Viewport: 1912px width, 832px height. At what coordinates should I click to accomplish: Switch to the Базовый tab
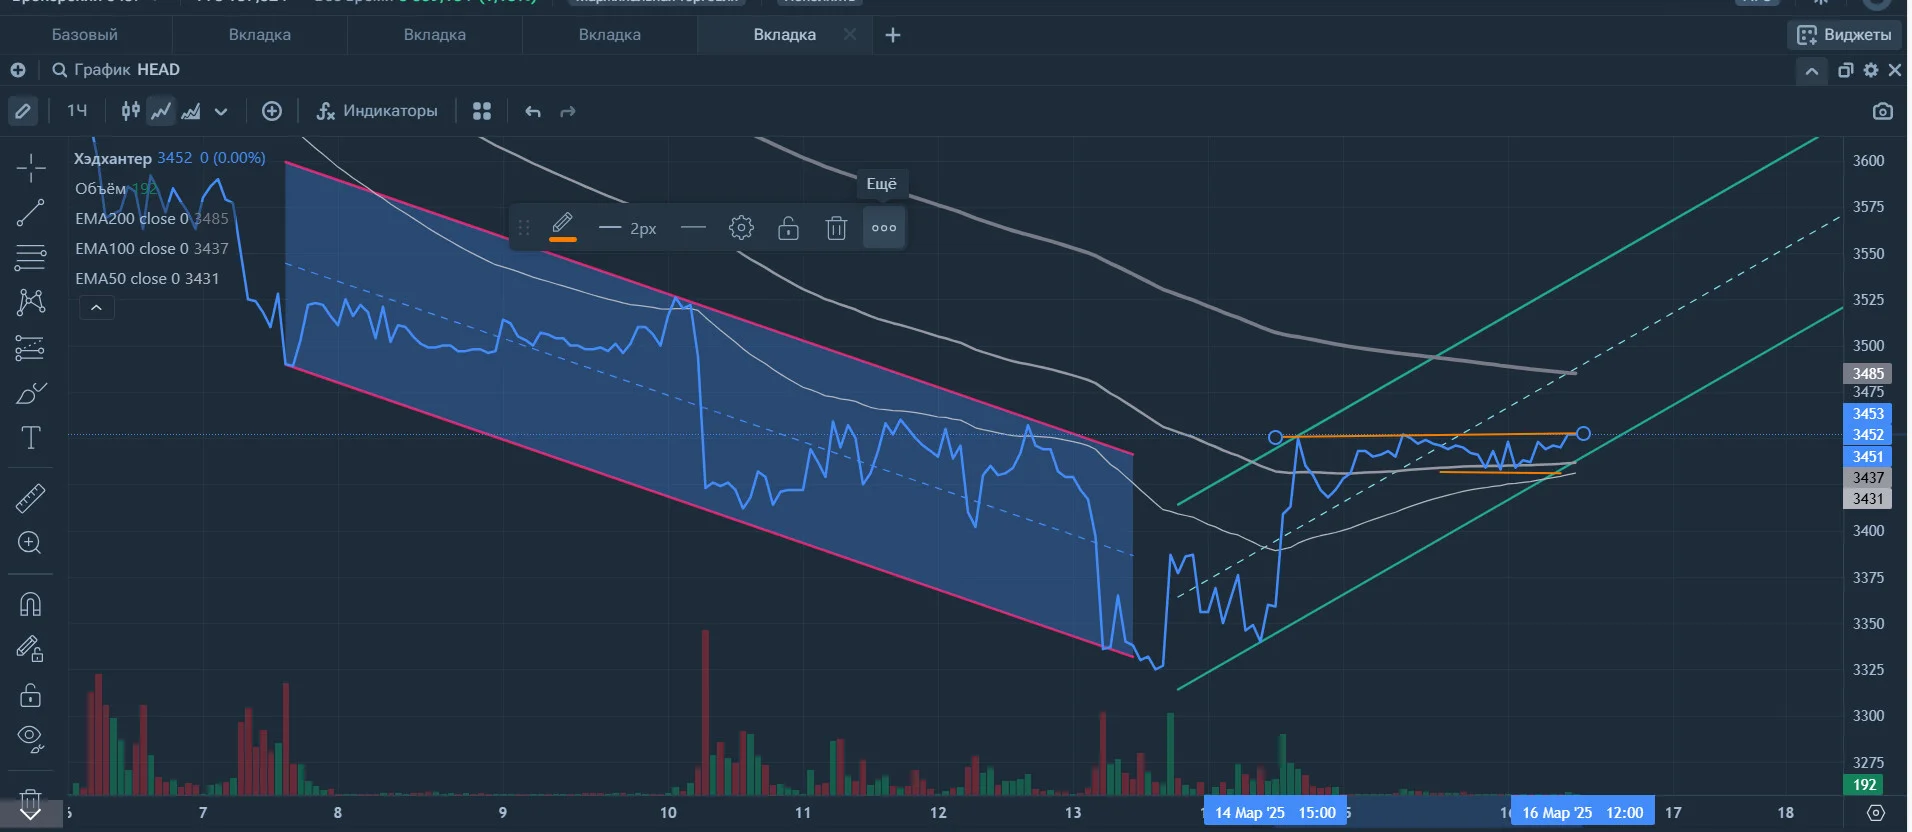pyautogui.click(x=85, y=35)
